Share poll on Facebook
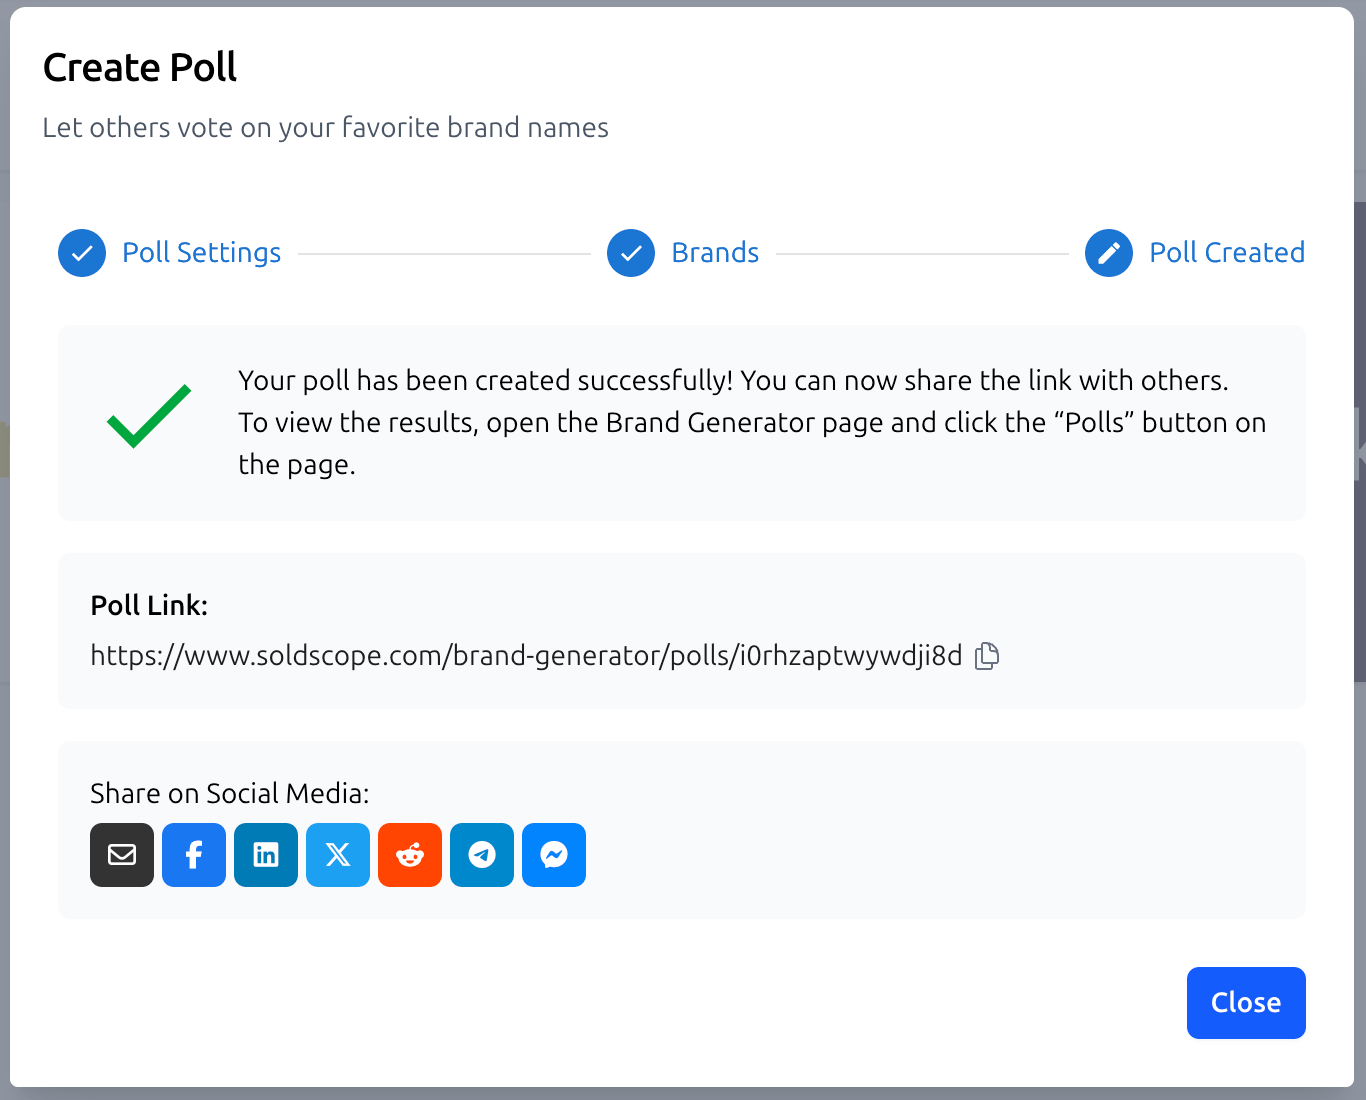 pyautogui.click(x=193, y=855)
